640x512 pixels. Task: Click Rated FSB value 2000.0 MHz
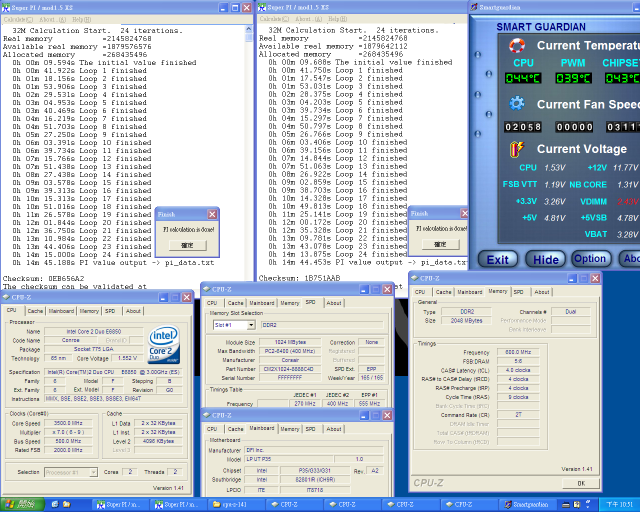point(68,450)
